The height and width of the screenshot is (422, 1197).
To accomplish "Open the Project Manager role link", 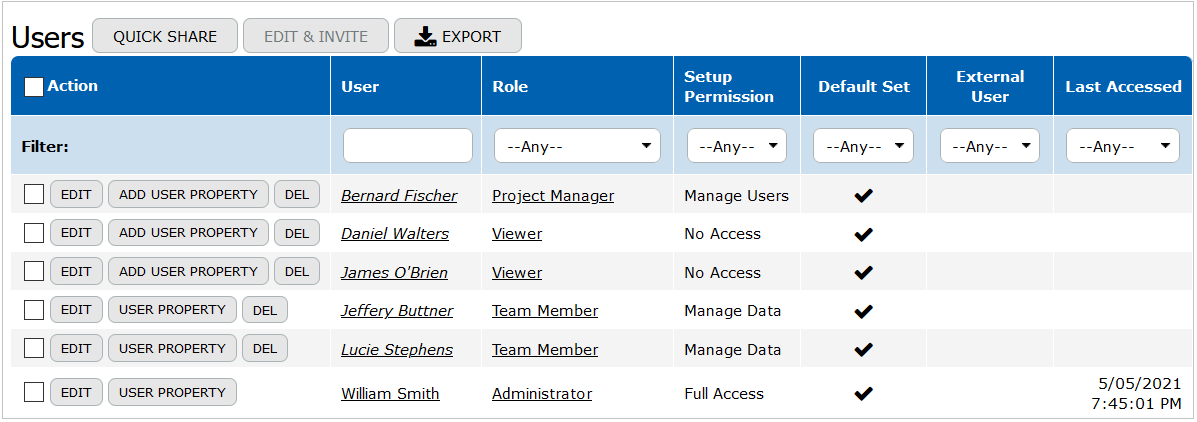I will [553, 196].
